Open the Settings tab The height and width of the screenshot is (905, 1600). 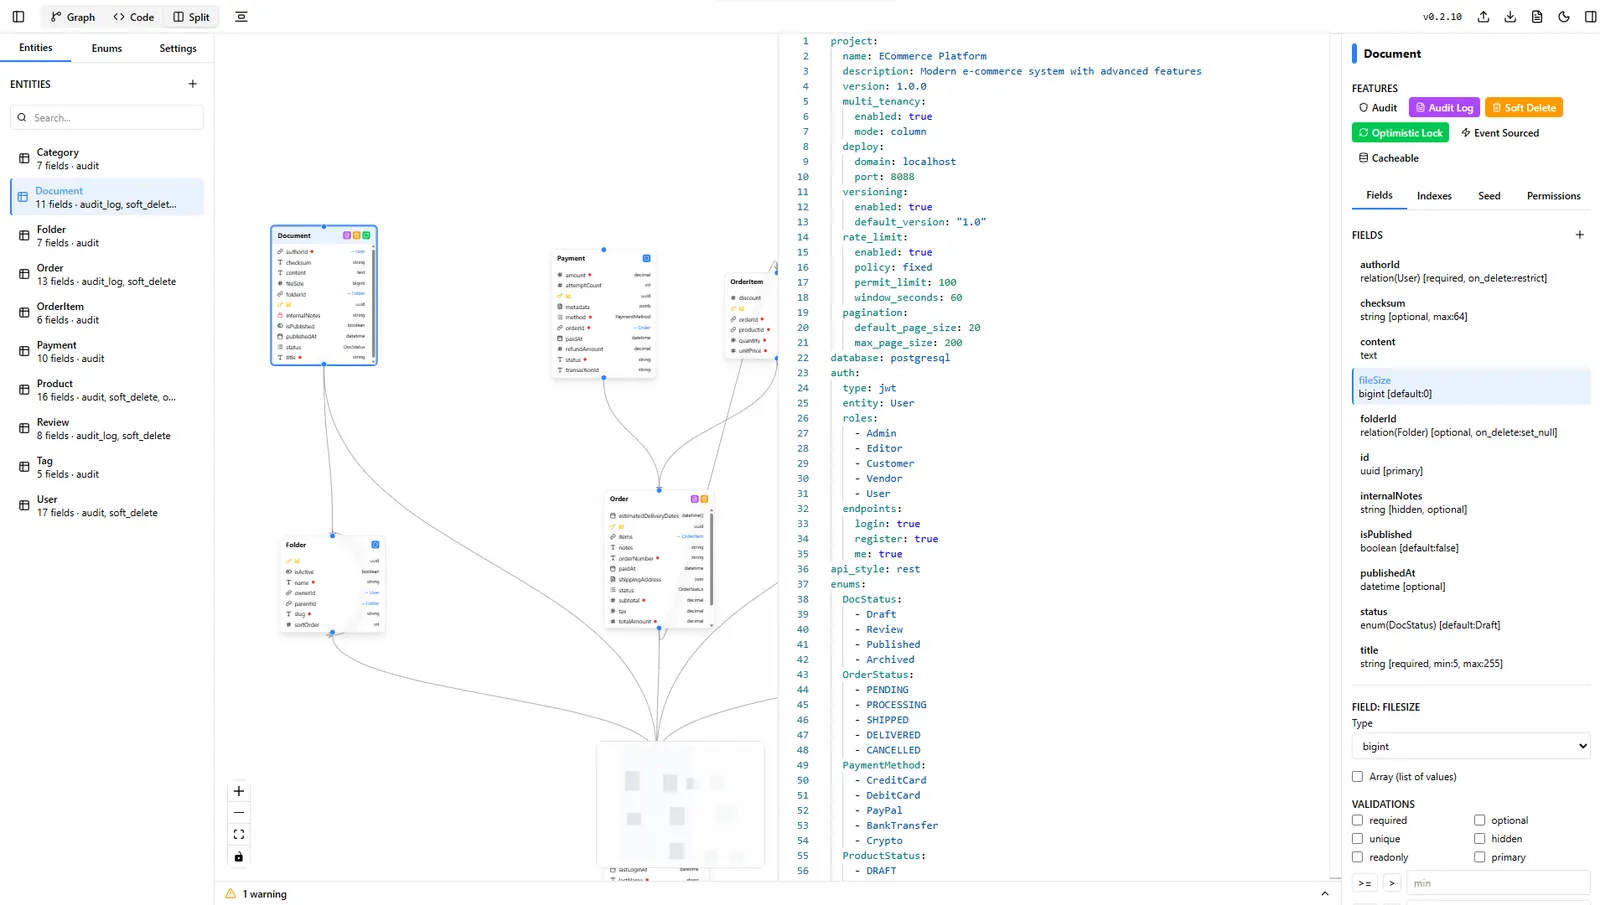point(178,48)
